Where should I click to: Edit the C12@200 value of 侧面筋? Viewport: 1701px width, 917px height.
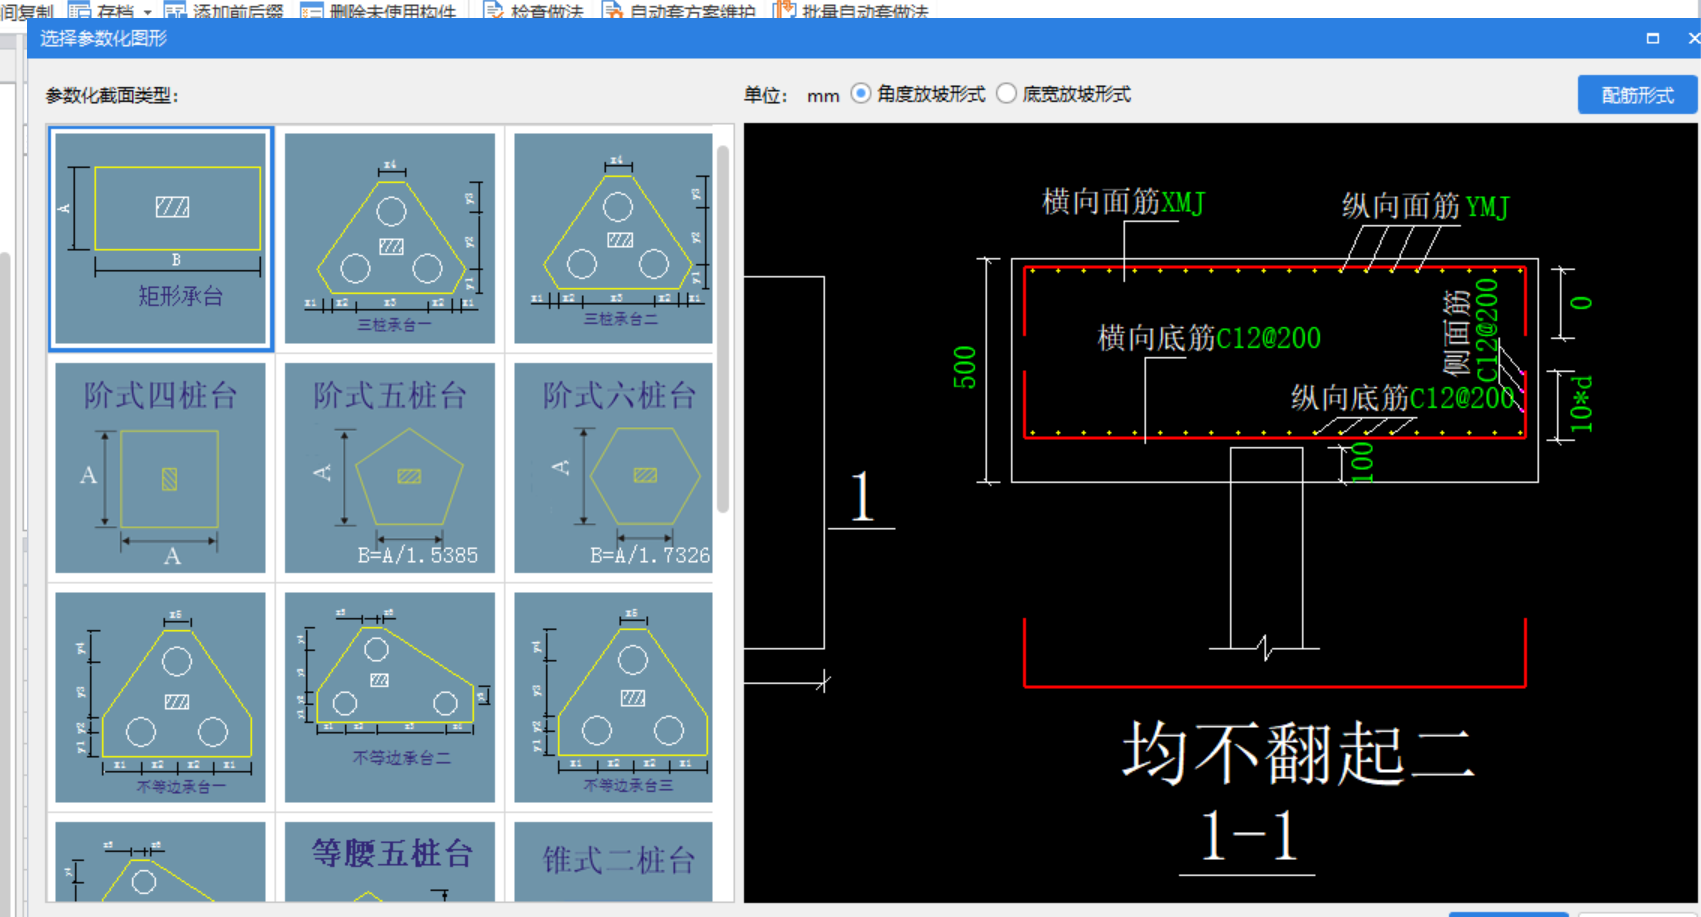1488,330
